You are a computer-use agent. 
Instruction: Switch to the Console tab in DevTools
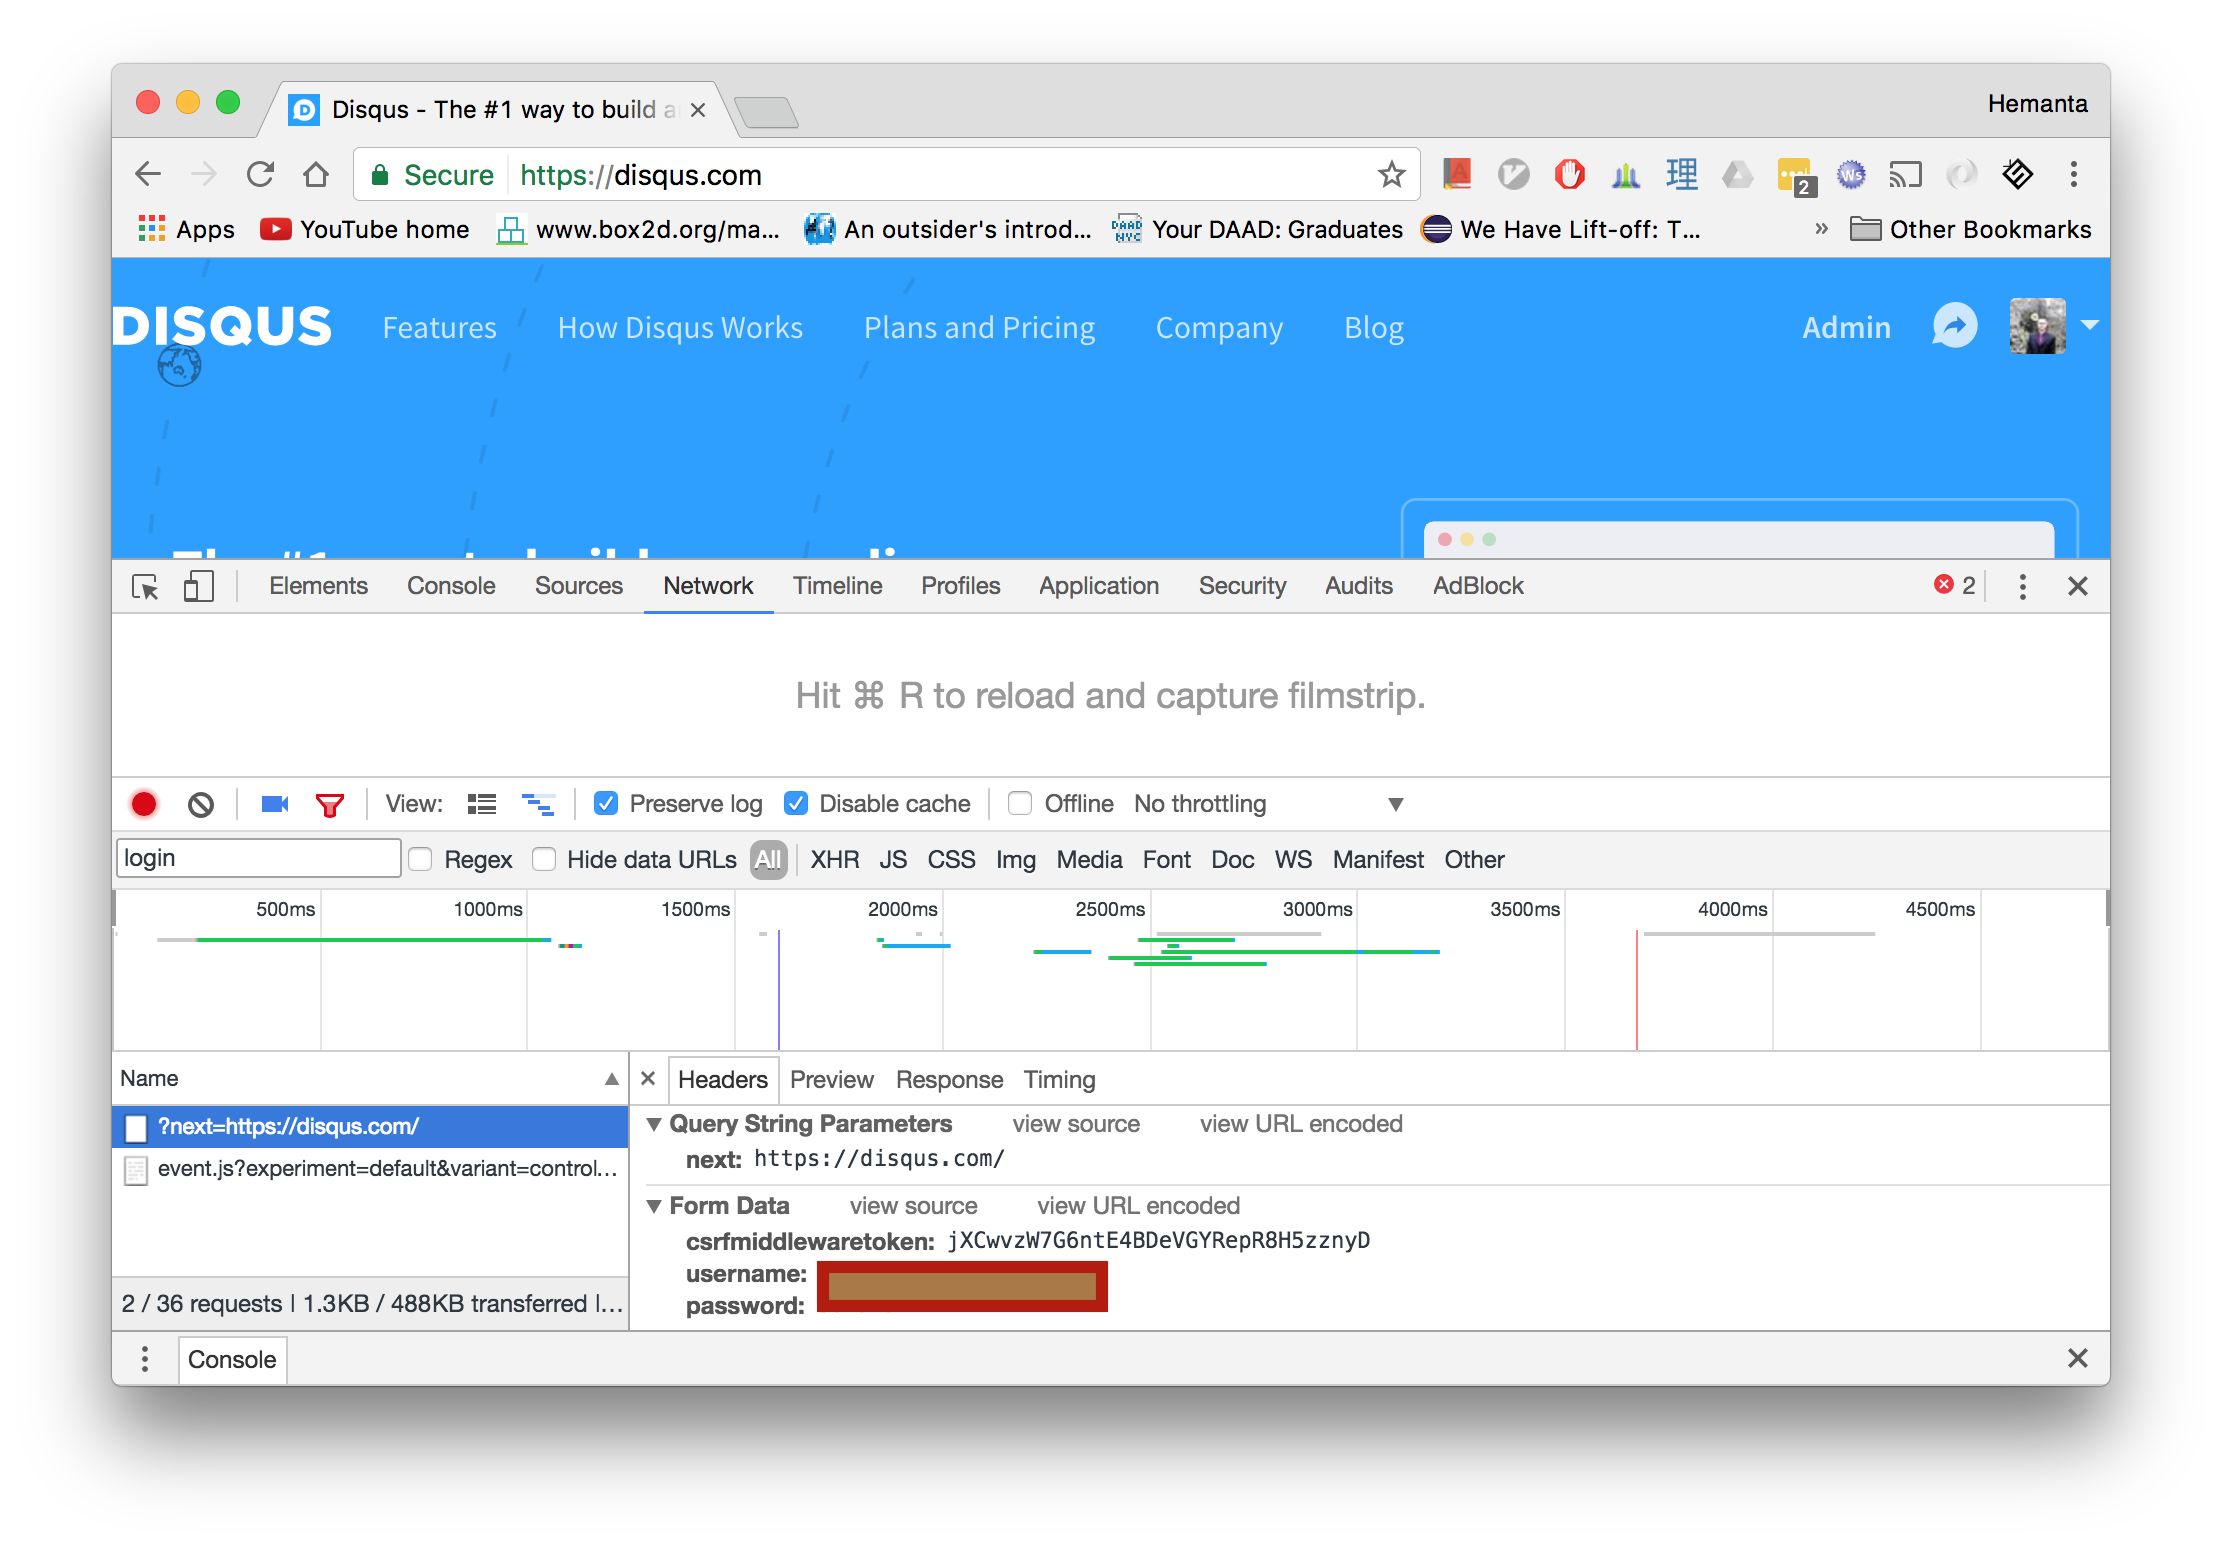451,586
